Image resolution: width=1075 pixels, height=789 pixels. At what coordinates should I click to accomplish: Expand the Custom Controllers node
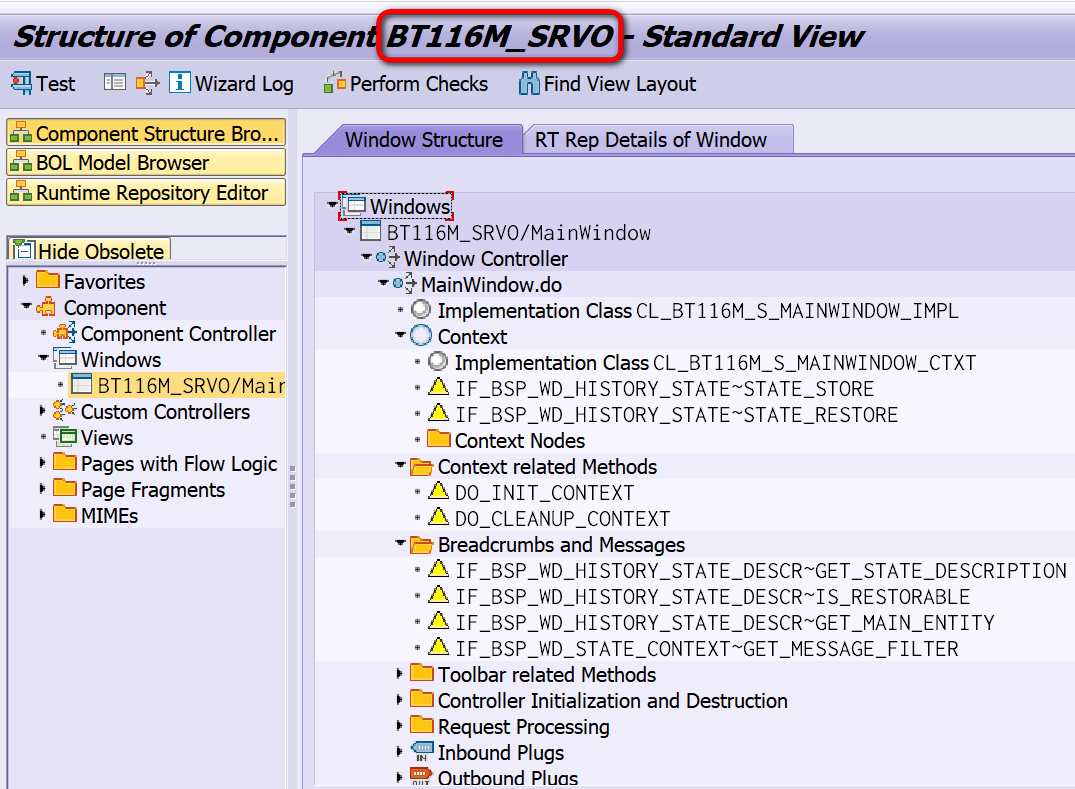[43, 411]
